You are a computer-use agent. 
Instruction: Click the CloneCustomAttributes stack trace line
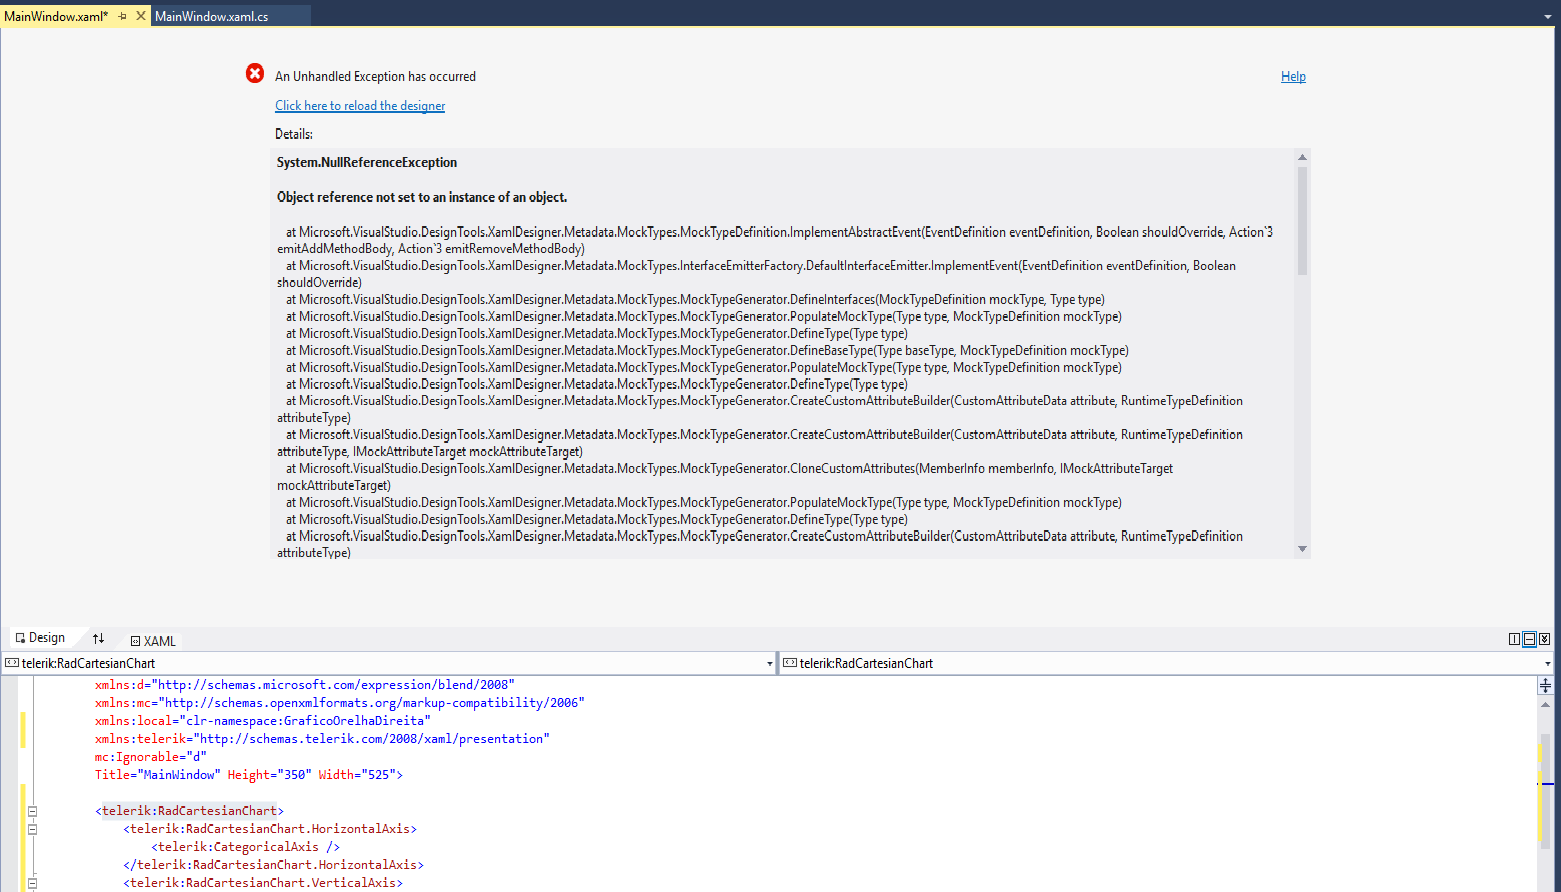pos(725,477)
